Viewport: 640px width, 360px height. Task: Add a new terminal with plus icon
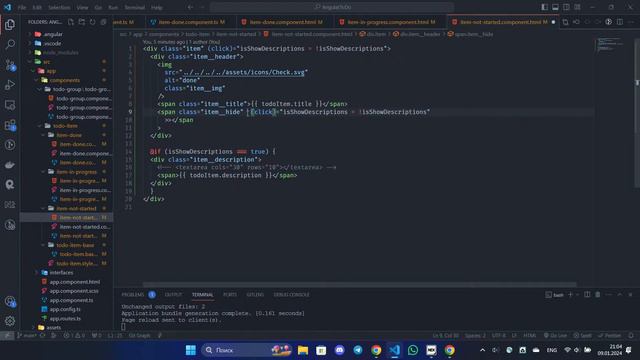tap(571, 294)
